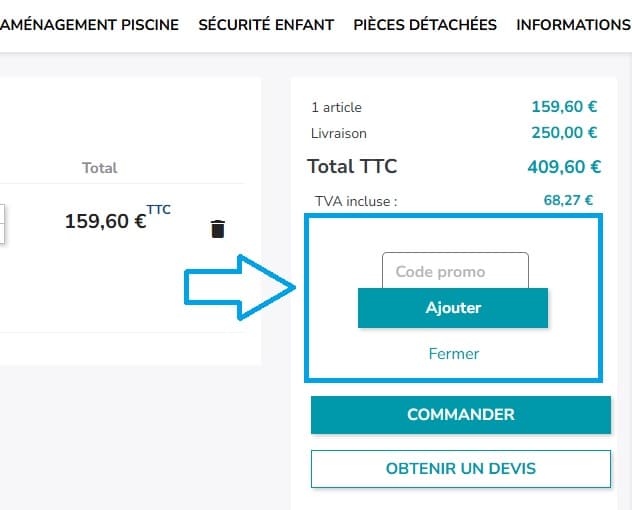Image resolution: width=632 pixels, height=510 pixels.
Task: Click the Fermer link
Action: click(x=454, y=353)
